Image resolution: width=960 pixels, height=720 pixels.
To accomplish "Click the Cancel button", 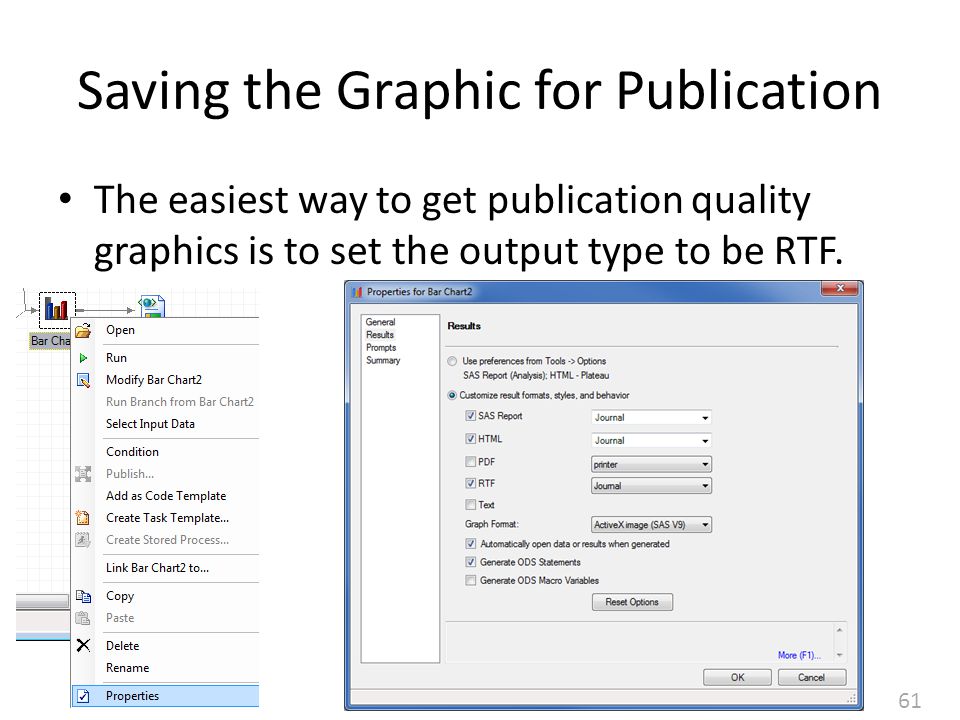I will [x=812, y=678].
